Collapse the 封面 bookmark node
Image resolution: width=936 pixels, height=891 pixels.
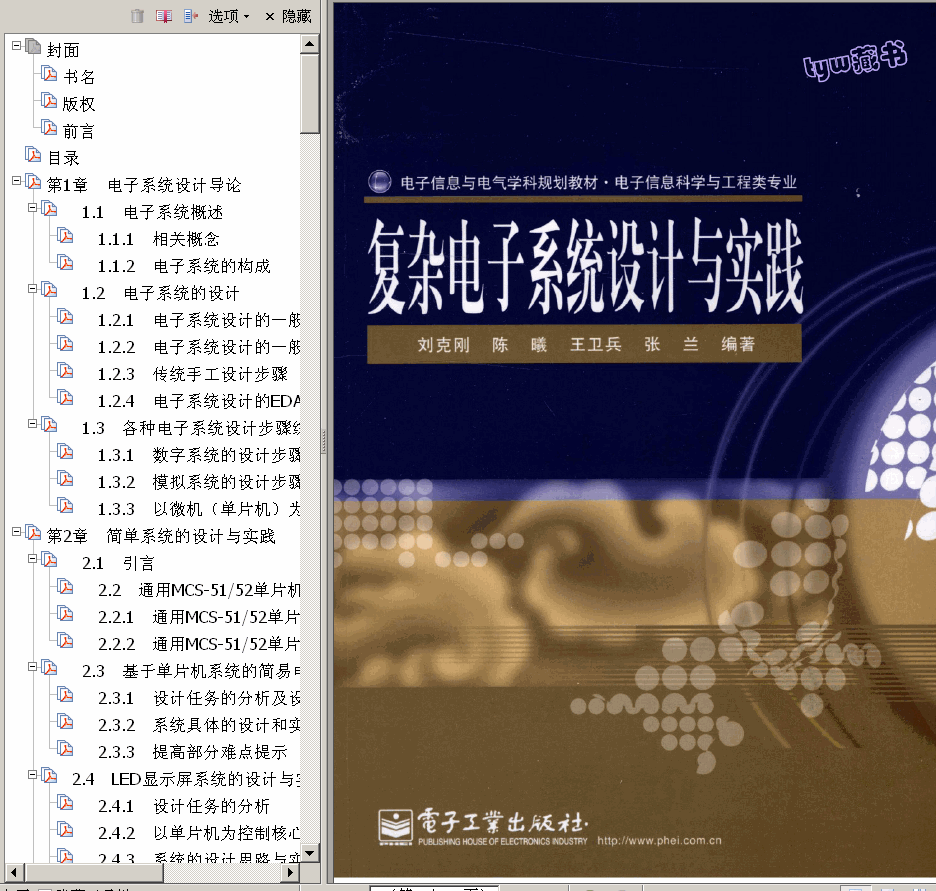tap(17, 45)
